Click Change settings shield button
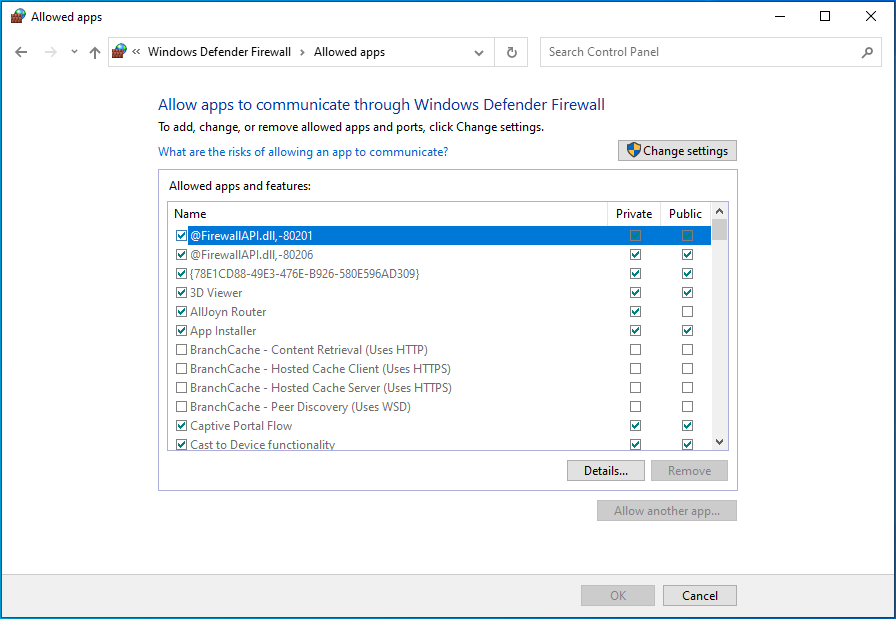Image resolution: width=896 pixels, height=619 pixels. pos(677,151)
